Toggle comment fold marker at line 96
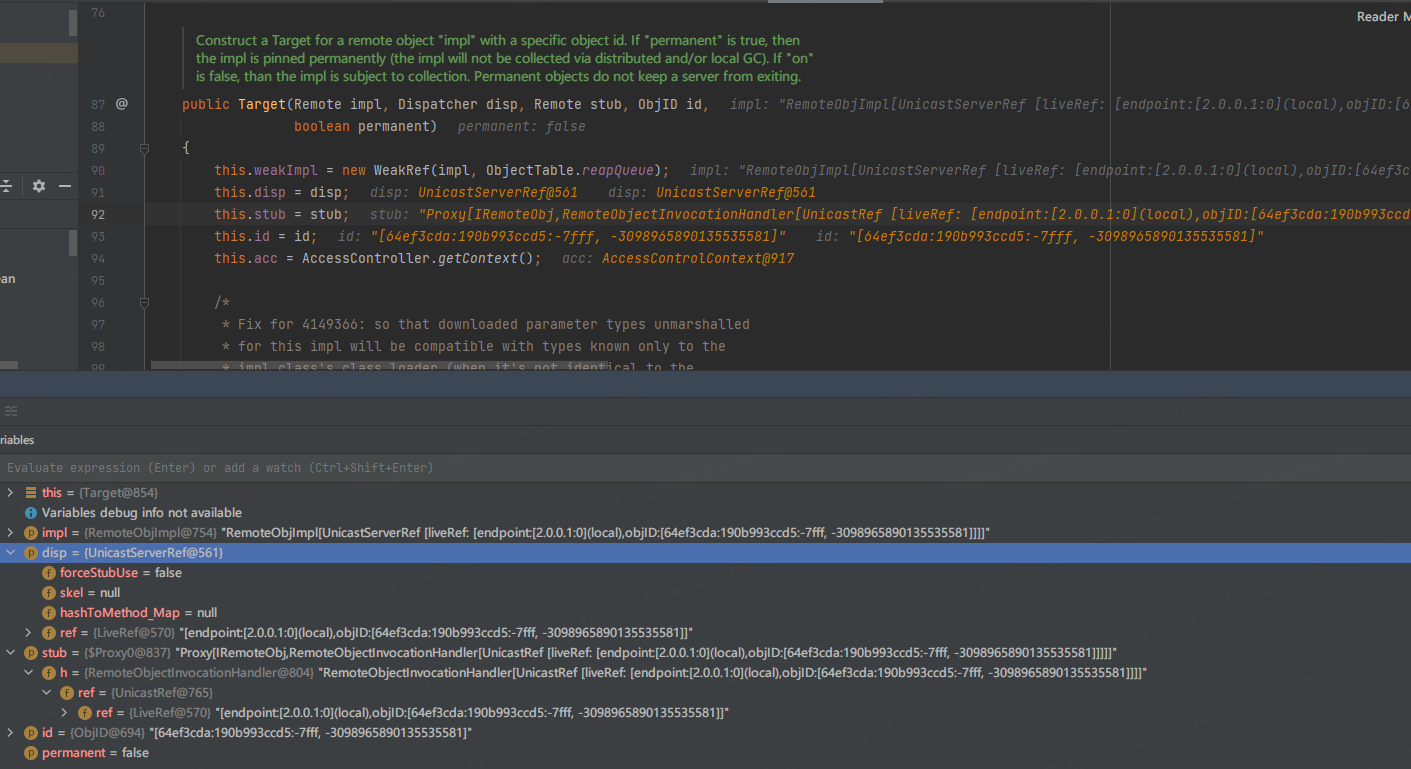The height and width of the screenshot is (769, 1411). (x=144, y=302)
